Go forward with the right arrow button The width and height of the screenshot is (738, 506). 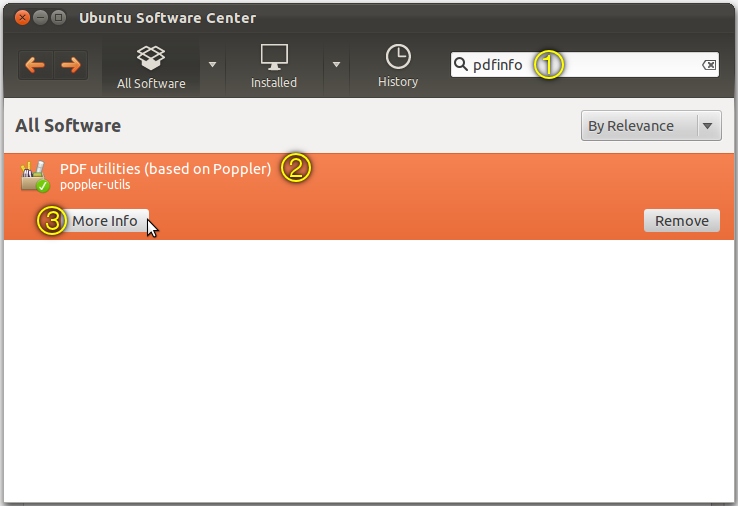tap(71, 65)
